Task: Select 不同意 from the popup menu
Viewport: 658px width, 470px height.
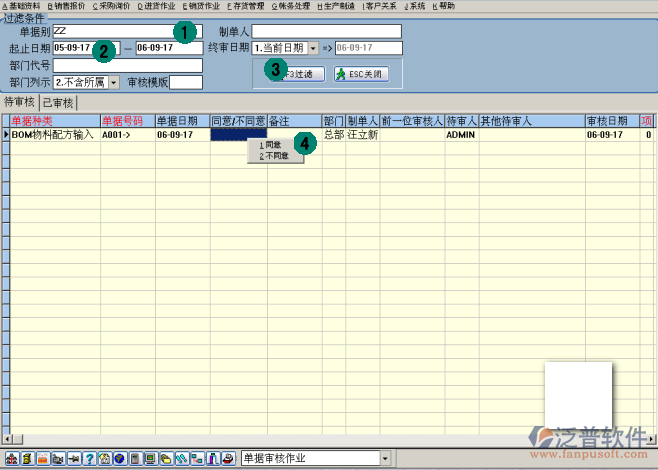Action: pyautogui.click(x=274, y=156)
